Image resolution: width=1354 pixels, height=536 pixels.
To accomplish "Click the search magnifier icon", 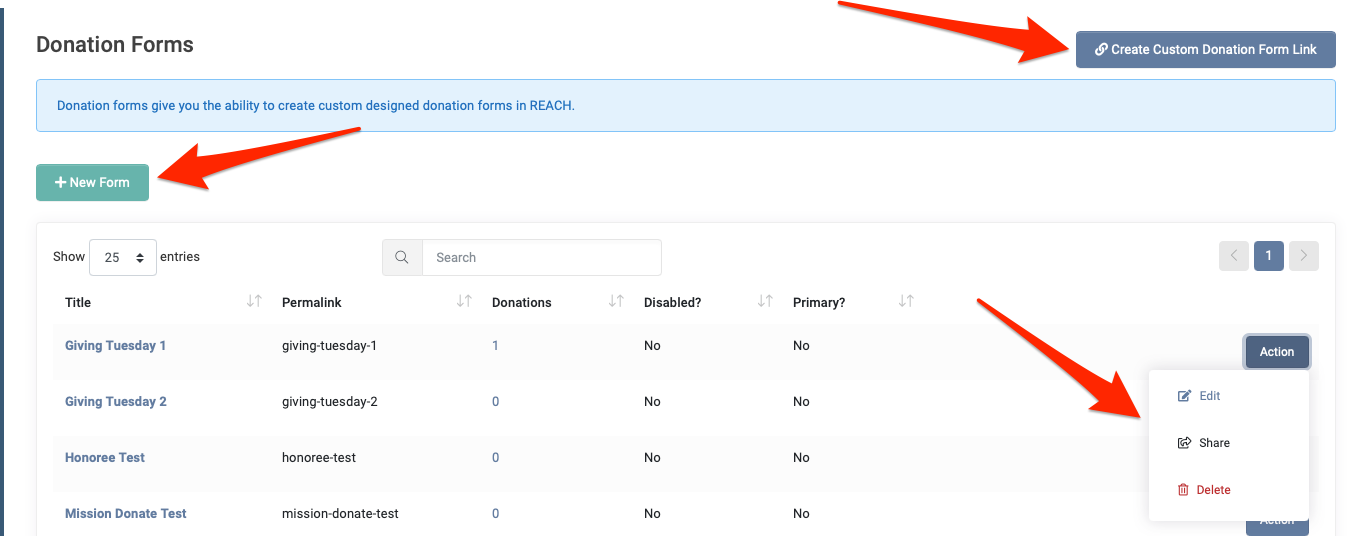I will tap(402, 257).
